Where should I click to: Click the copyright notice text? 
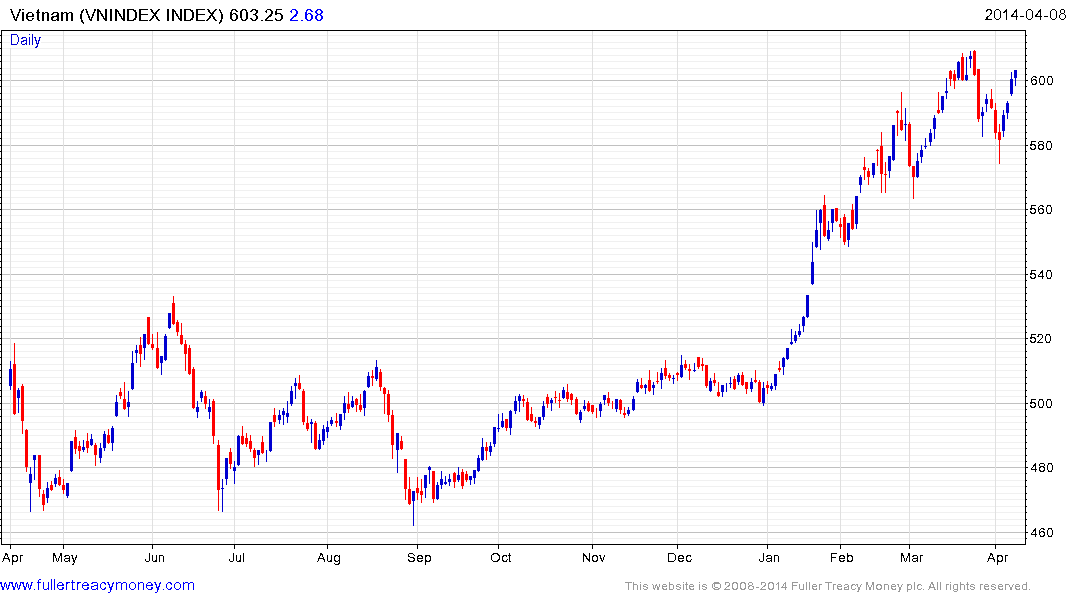coord(828,586)
